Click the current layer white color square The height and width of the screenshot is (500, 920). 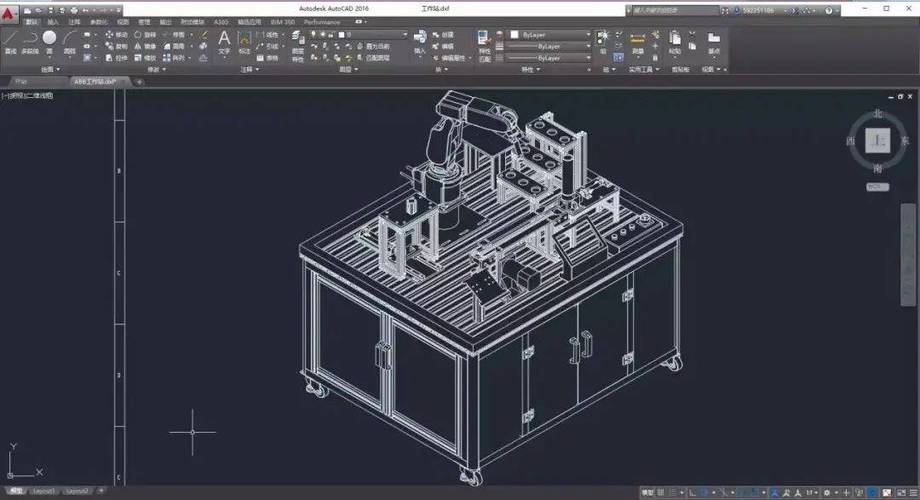[341, 35]
